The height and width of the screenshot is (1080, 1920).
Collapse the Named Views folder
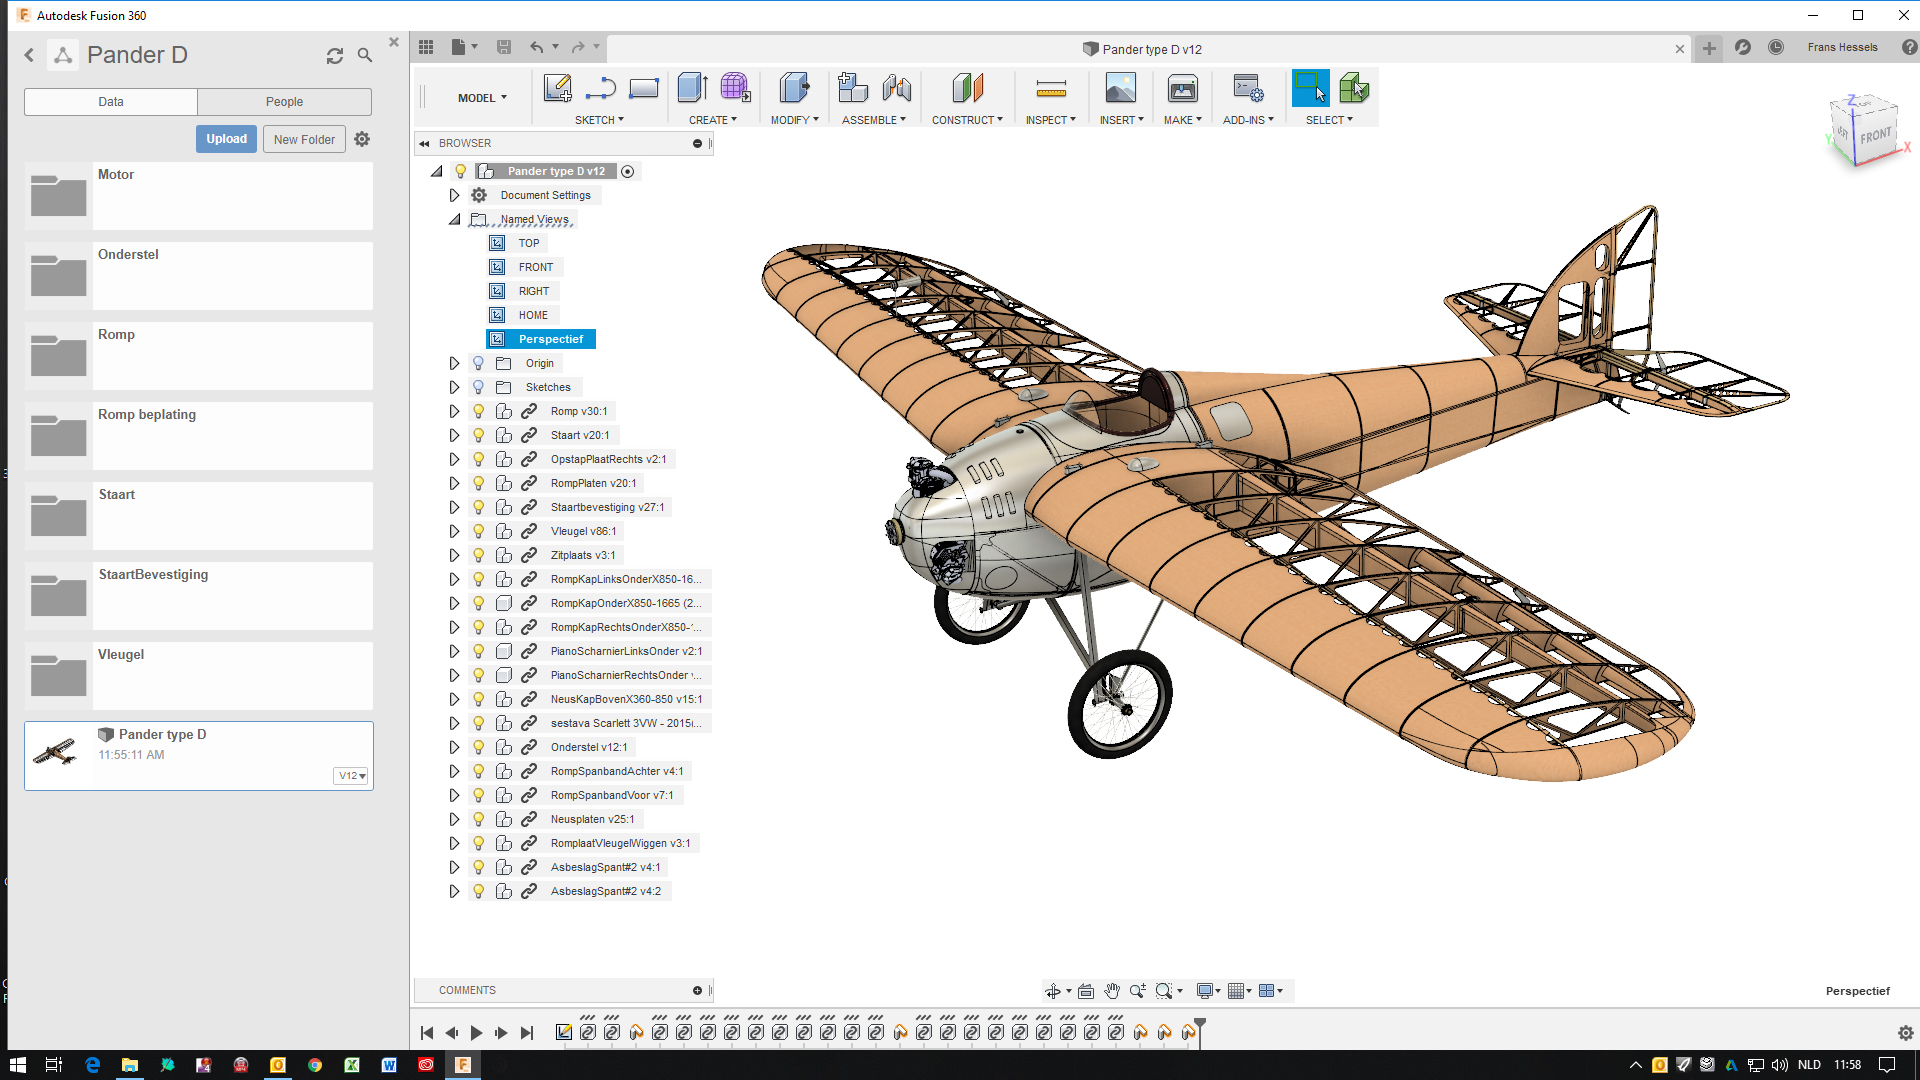455,219
